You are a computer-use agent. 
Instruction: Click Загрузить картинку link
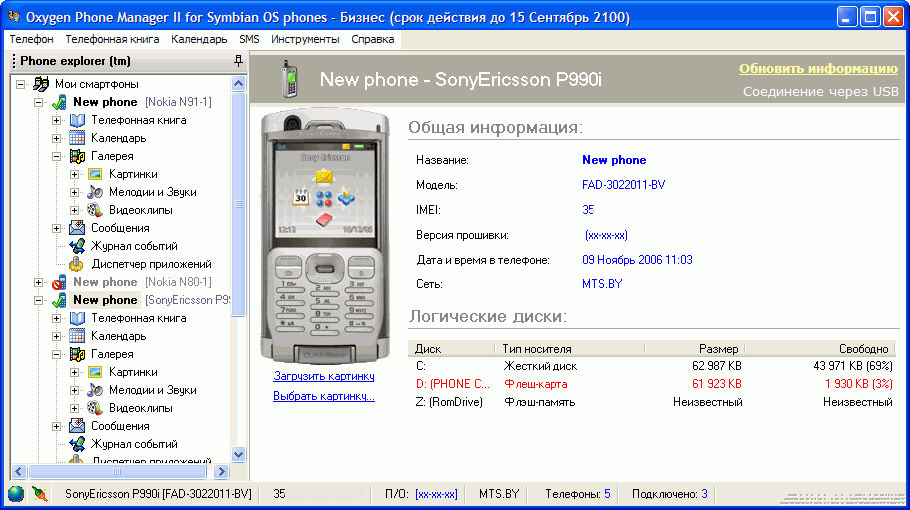point(324,376)
